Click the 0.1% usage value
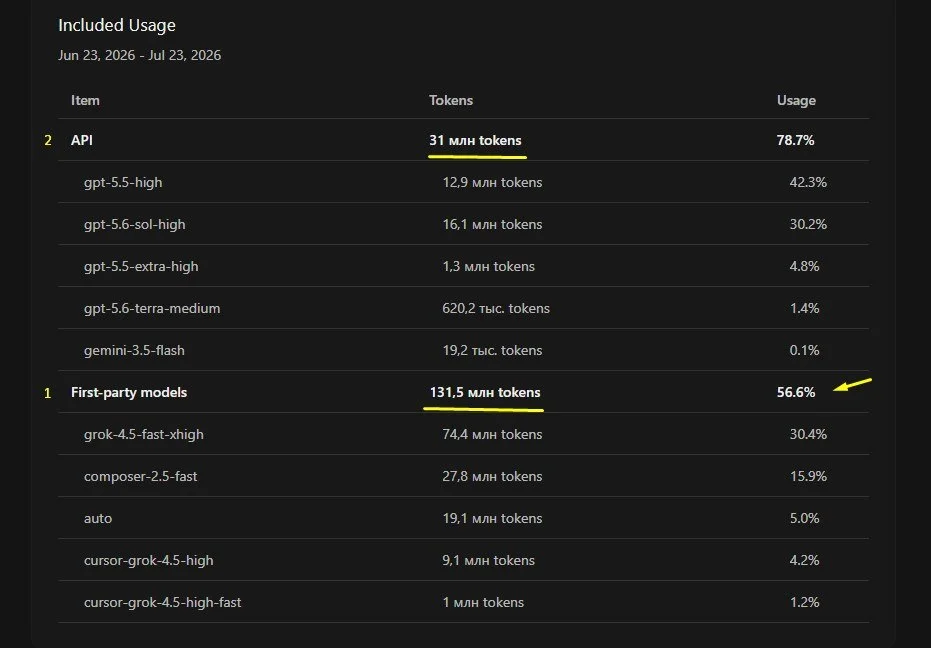 coord(805,350)
